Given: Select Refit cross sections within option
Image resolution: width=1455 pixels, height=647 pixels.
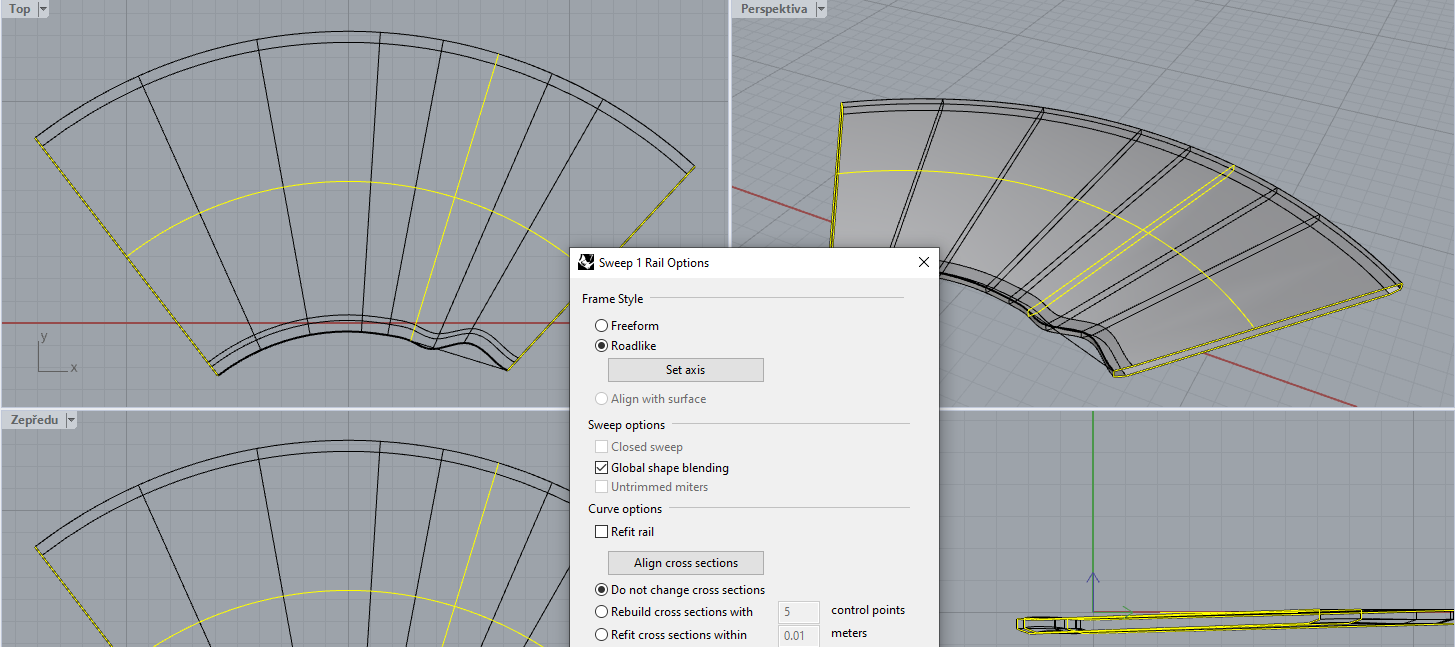Looking at the screenshot, I should pyautogui.click(x=601, y=635).
